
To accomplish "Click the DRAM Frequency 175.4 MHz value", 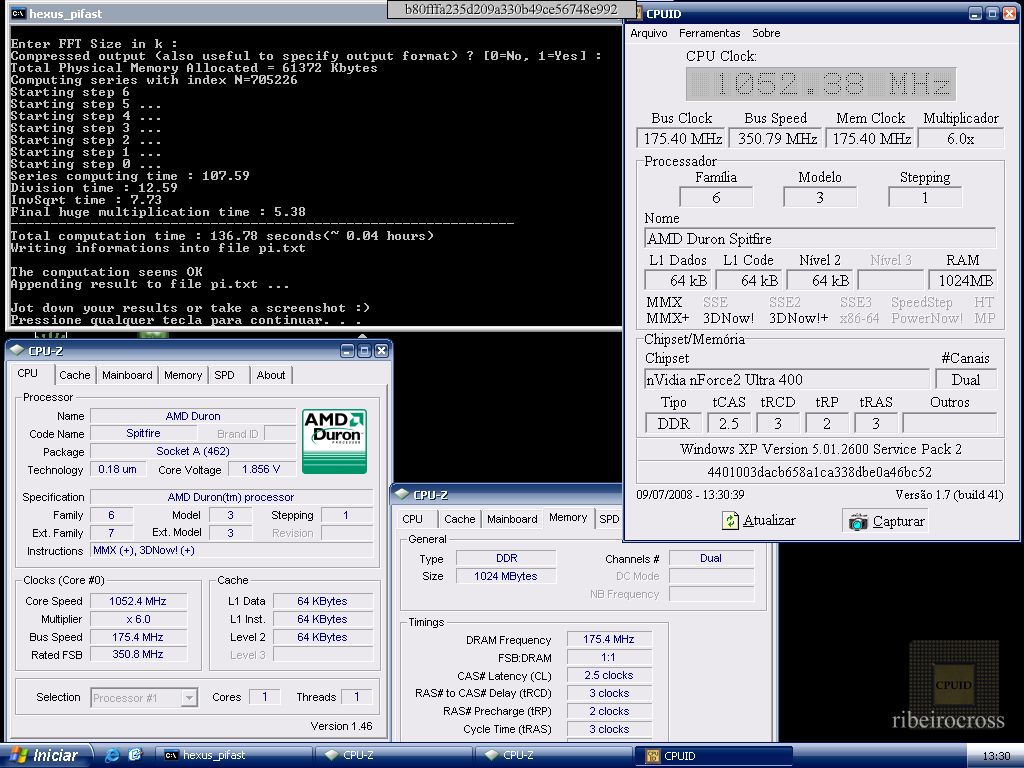I will click(609, 639).
